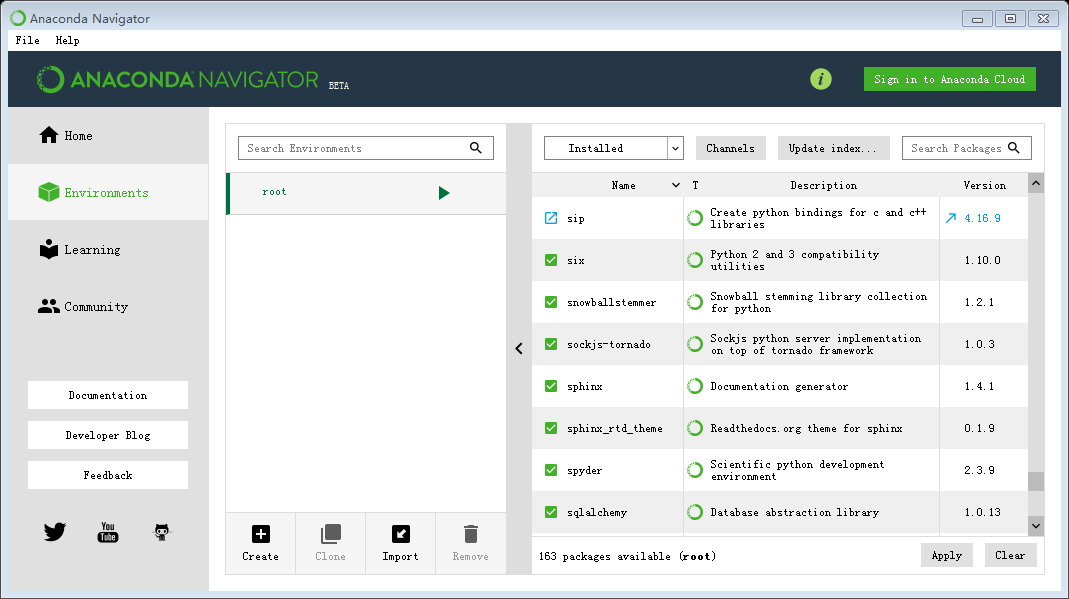The image size is (1069, 599).
Task: Open the Twitter icon link
Action: (x=55, y=532)
